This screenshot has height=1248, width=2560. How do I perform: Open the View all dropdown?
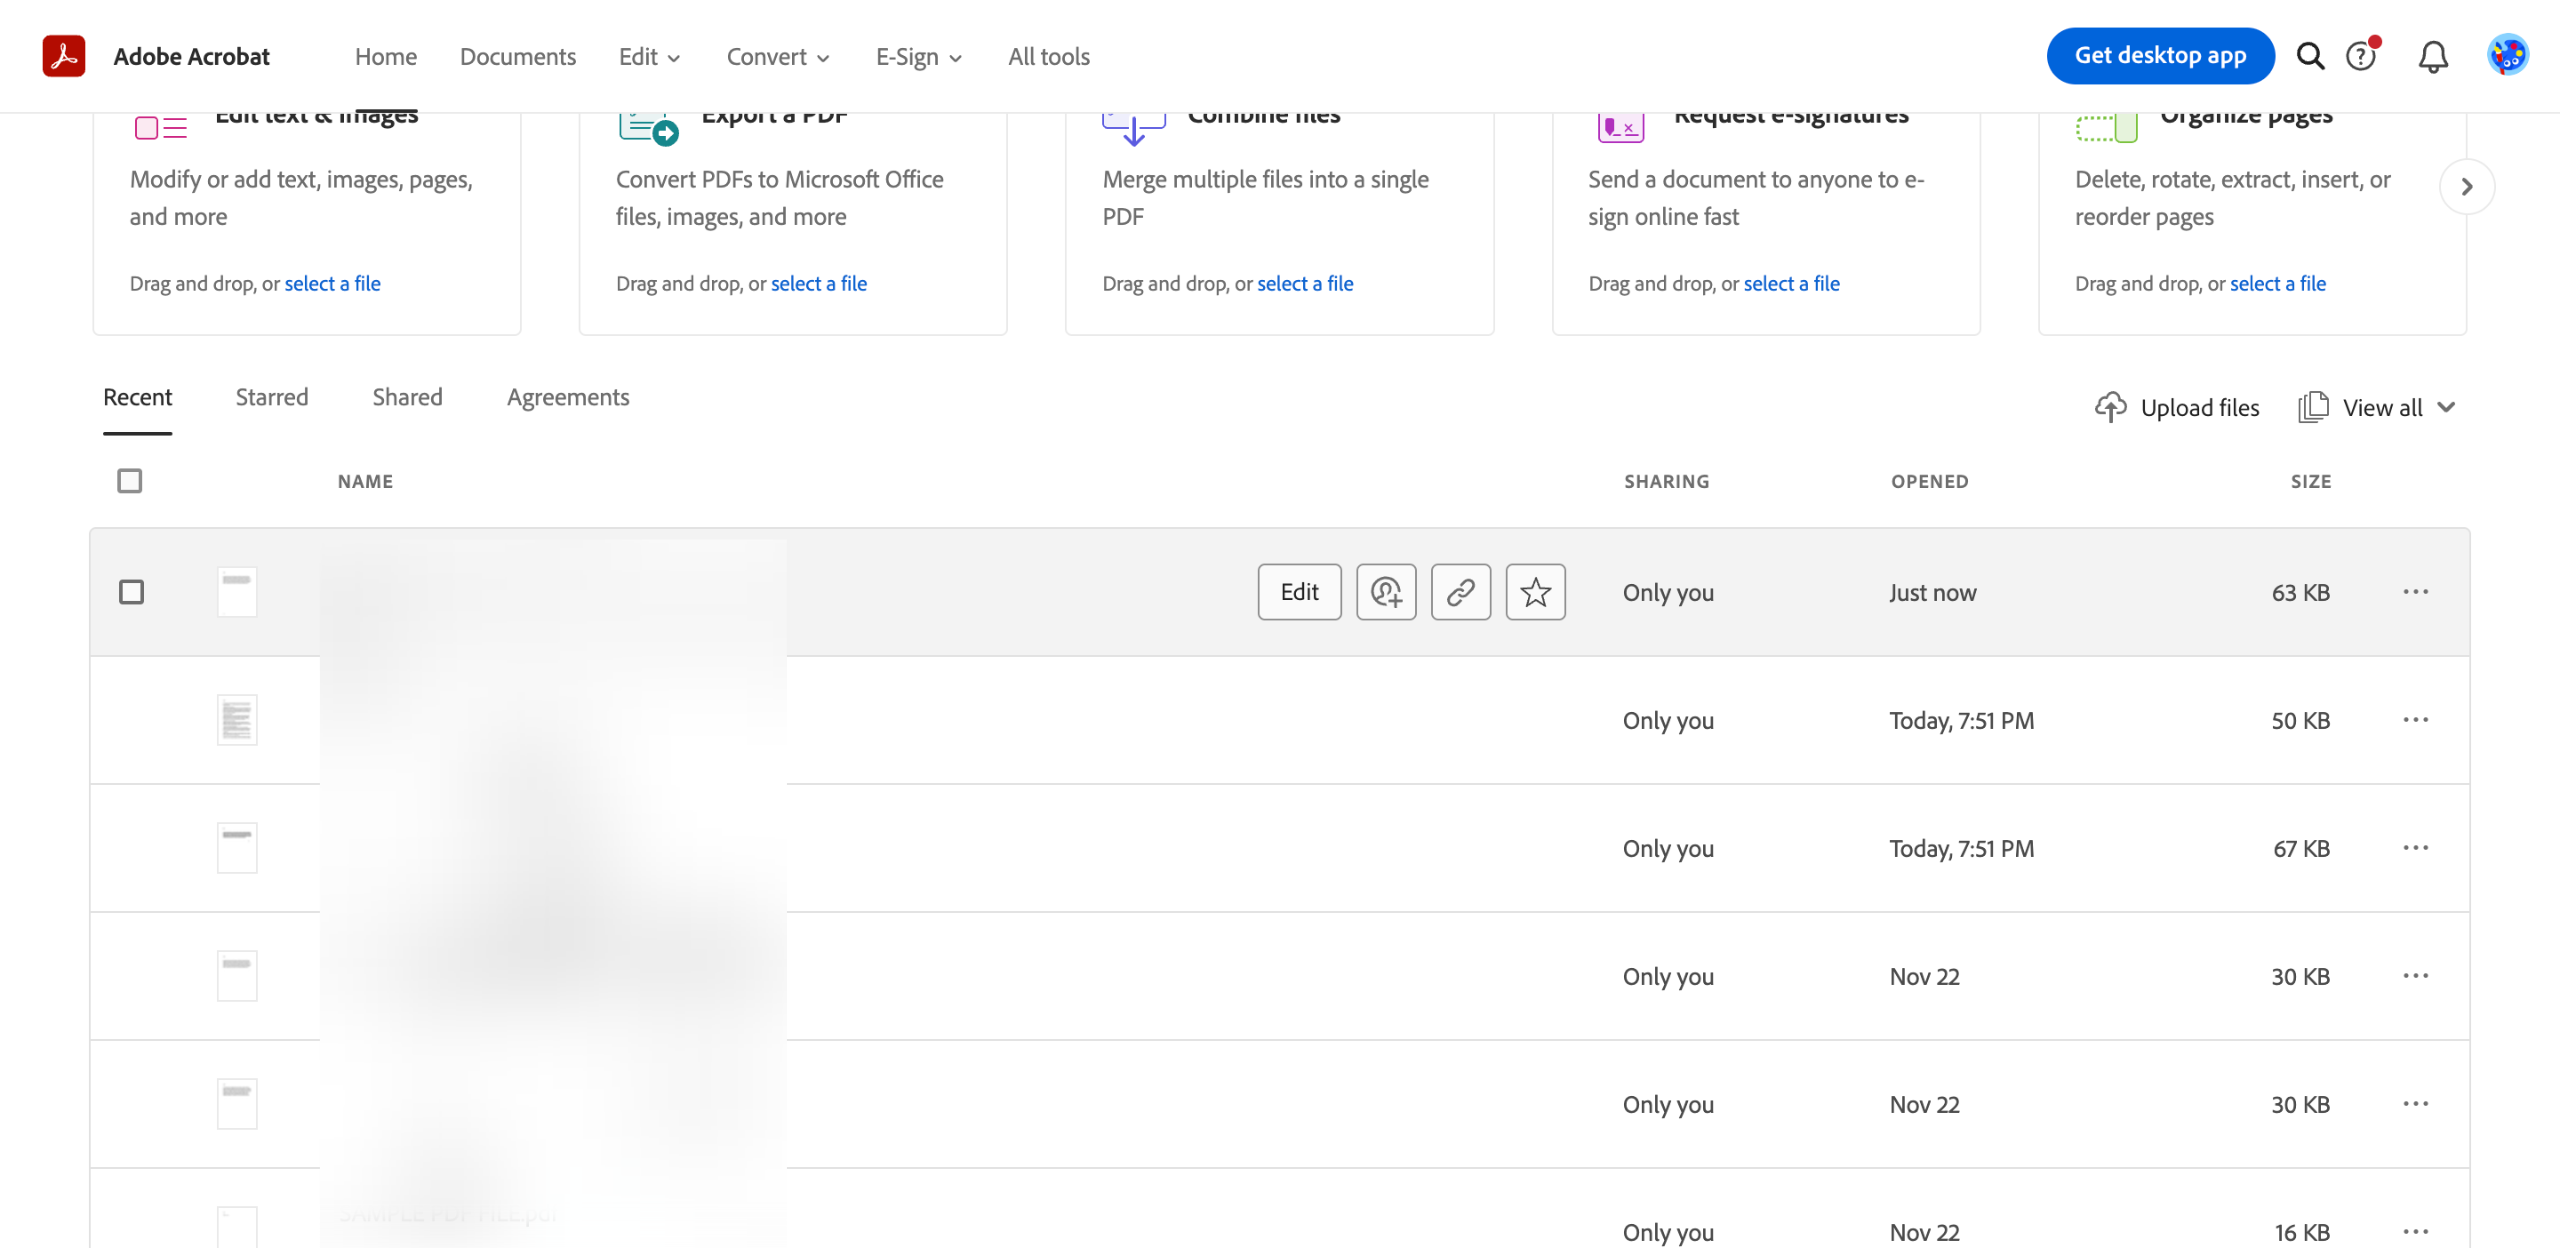pos(2381,408)
